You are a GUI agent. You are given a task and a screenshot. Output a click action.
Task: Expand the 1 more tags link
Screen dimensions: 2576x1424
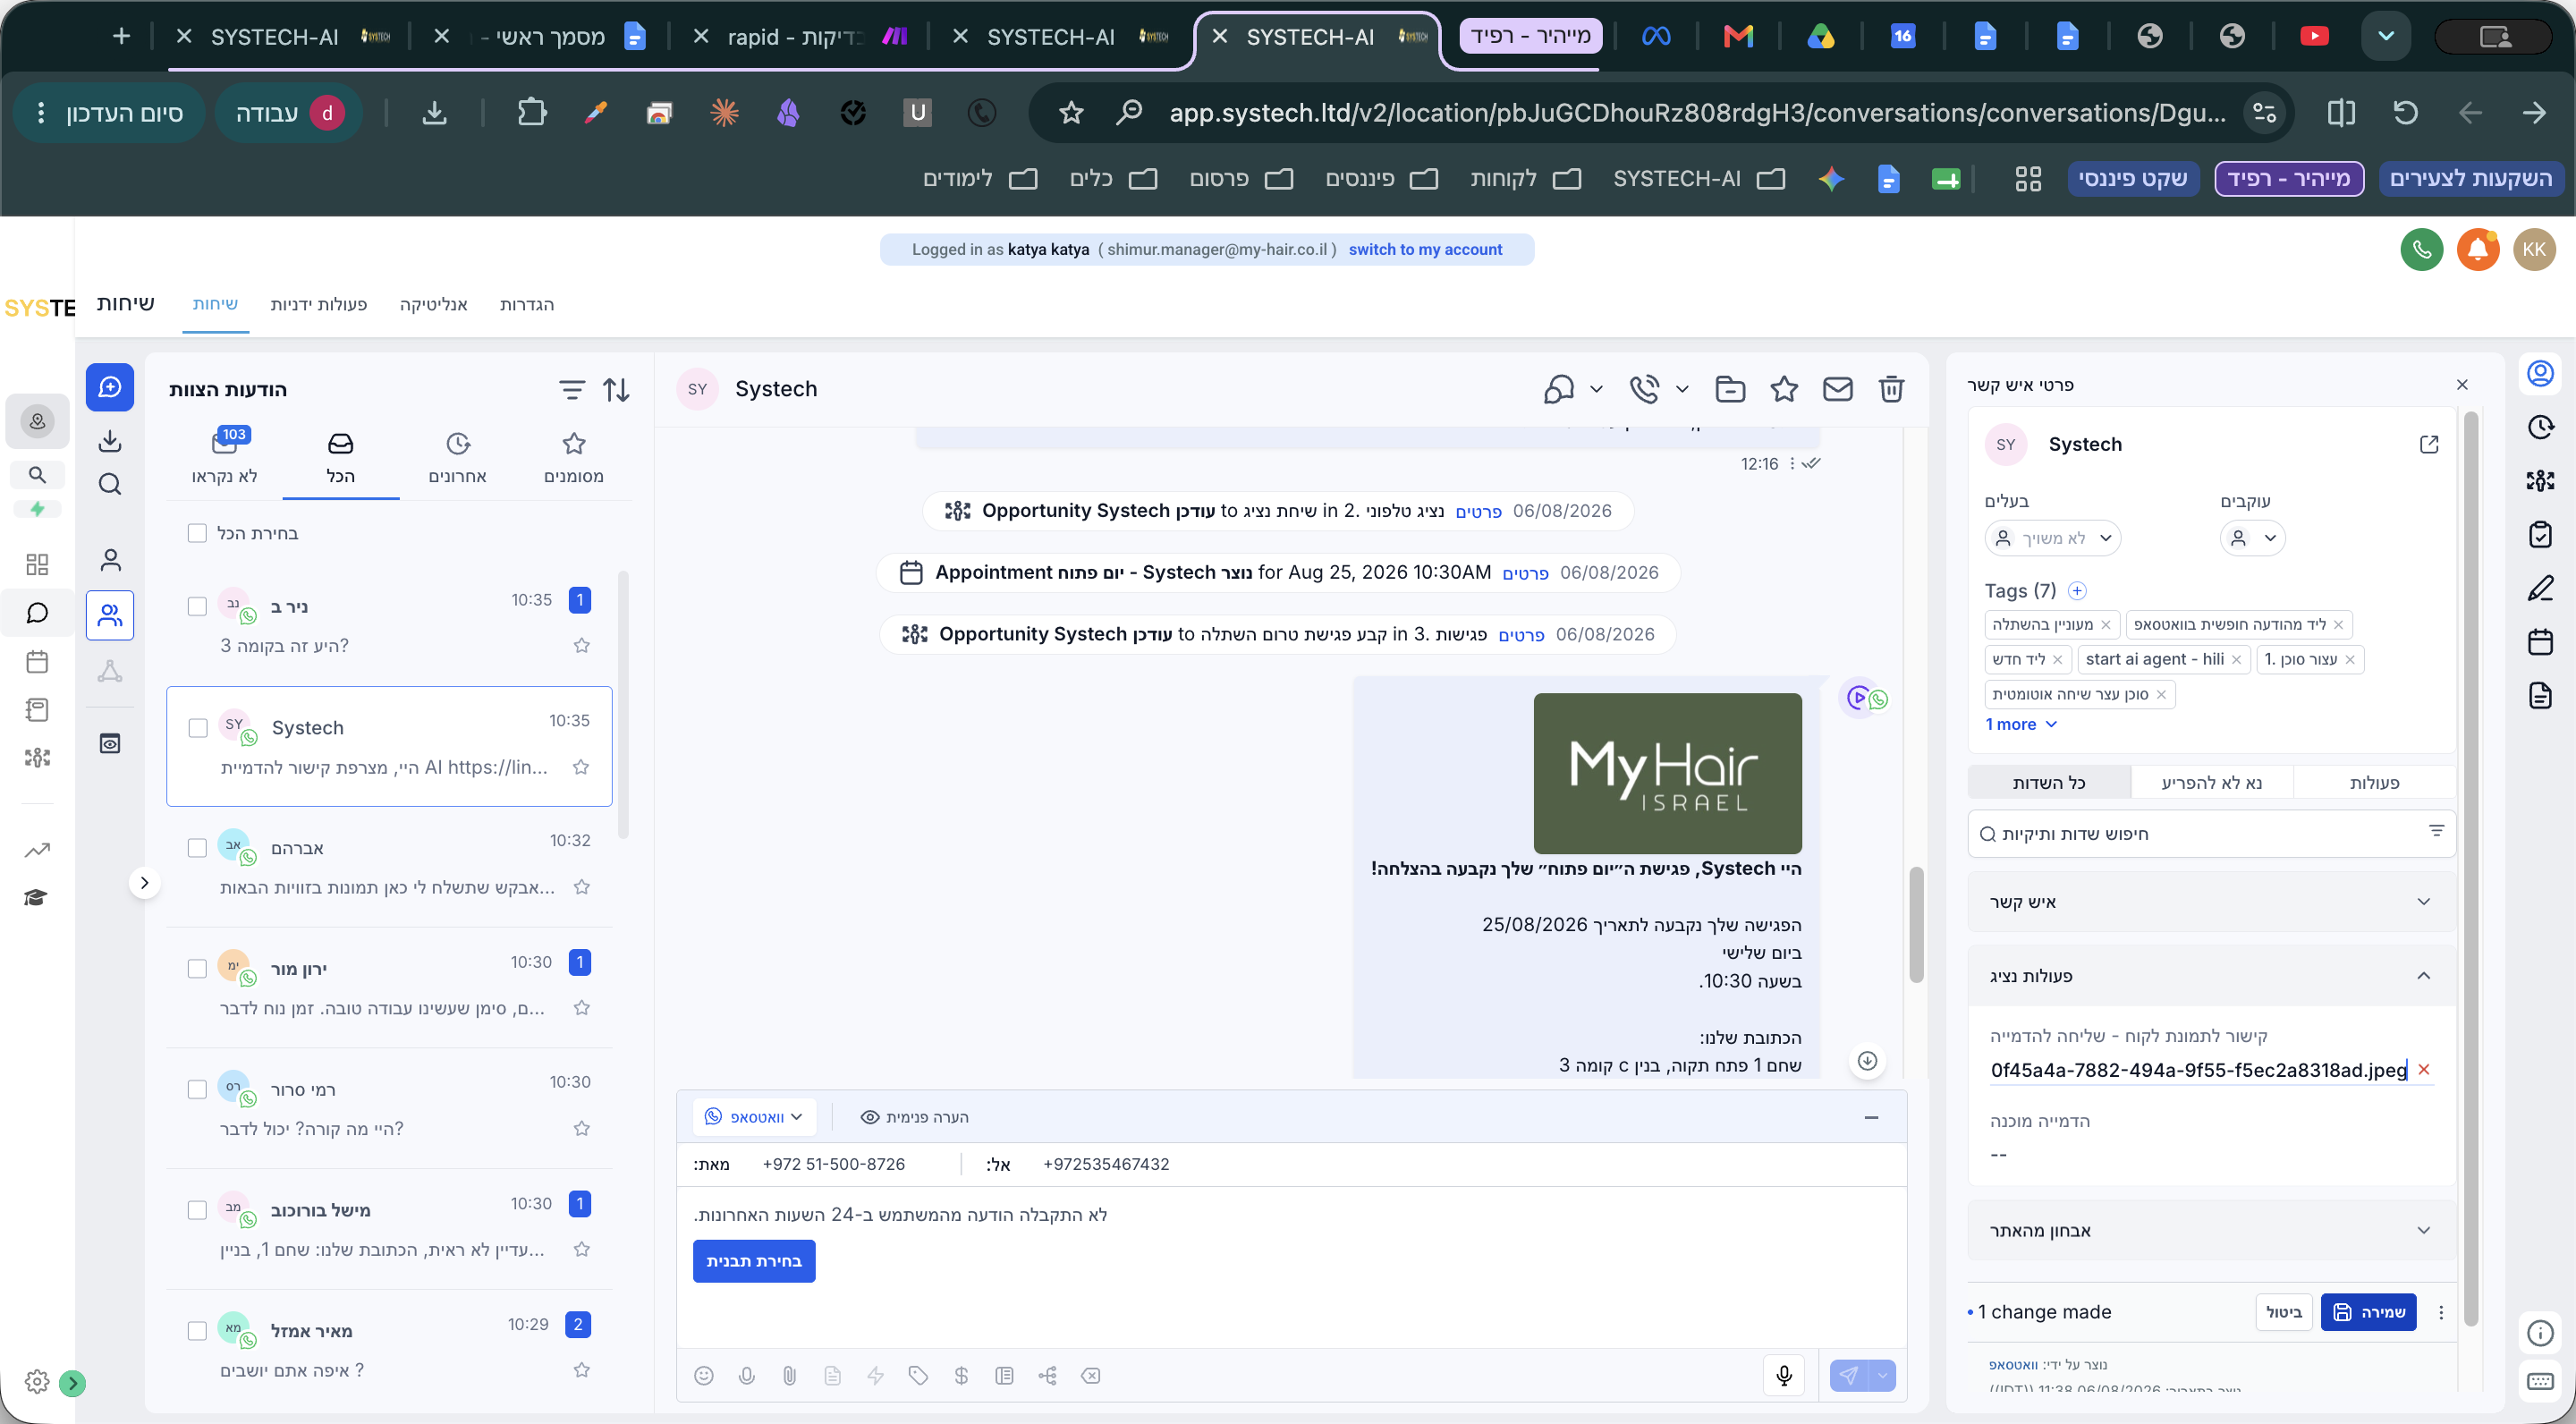click(2020, 724)
